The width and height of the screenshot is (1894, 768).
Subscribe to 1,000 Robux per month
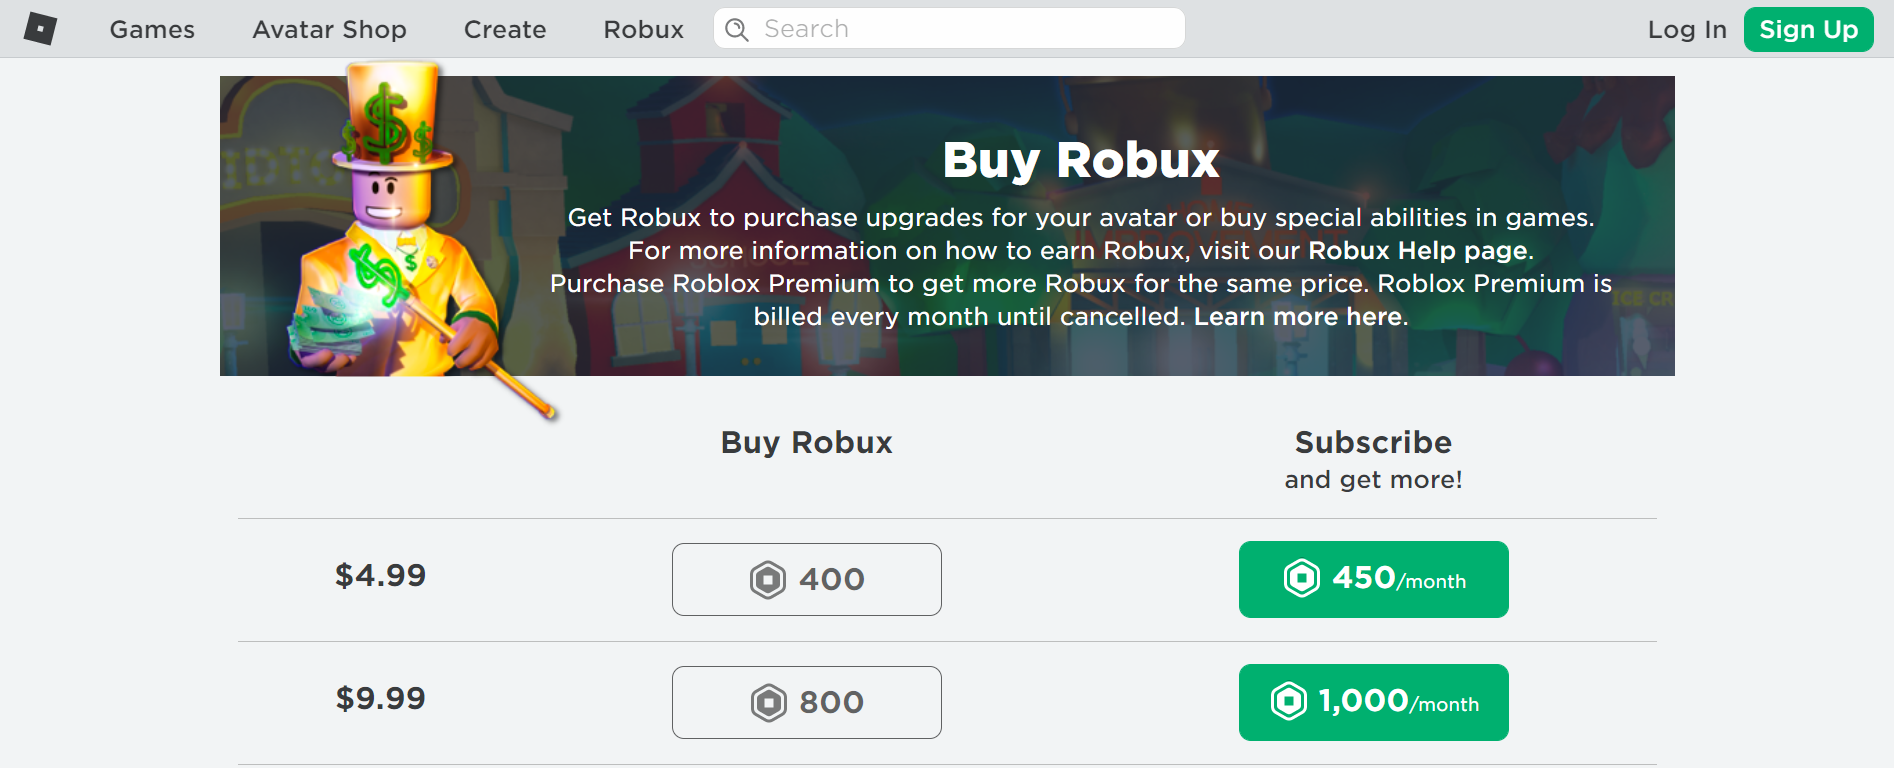[1372, 702]
